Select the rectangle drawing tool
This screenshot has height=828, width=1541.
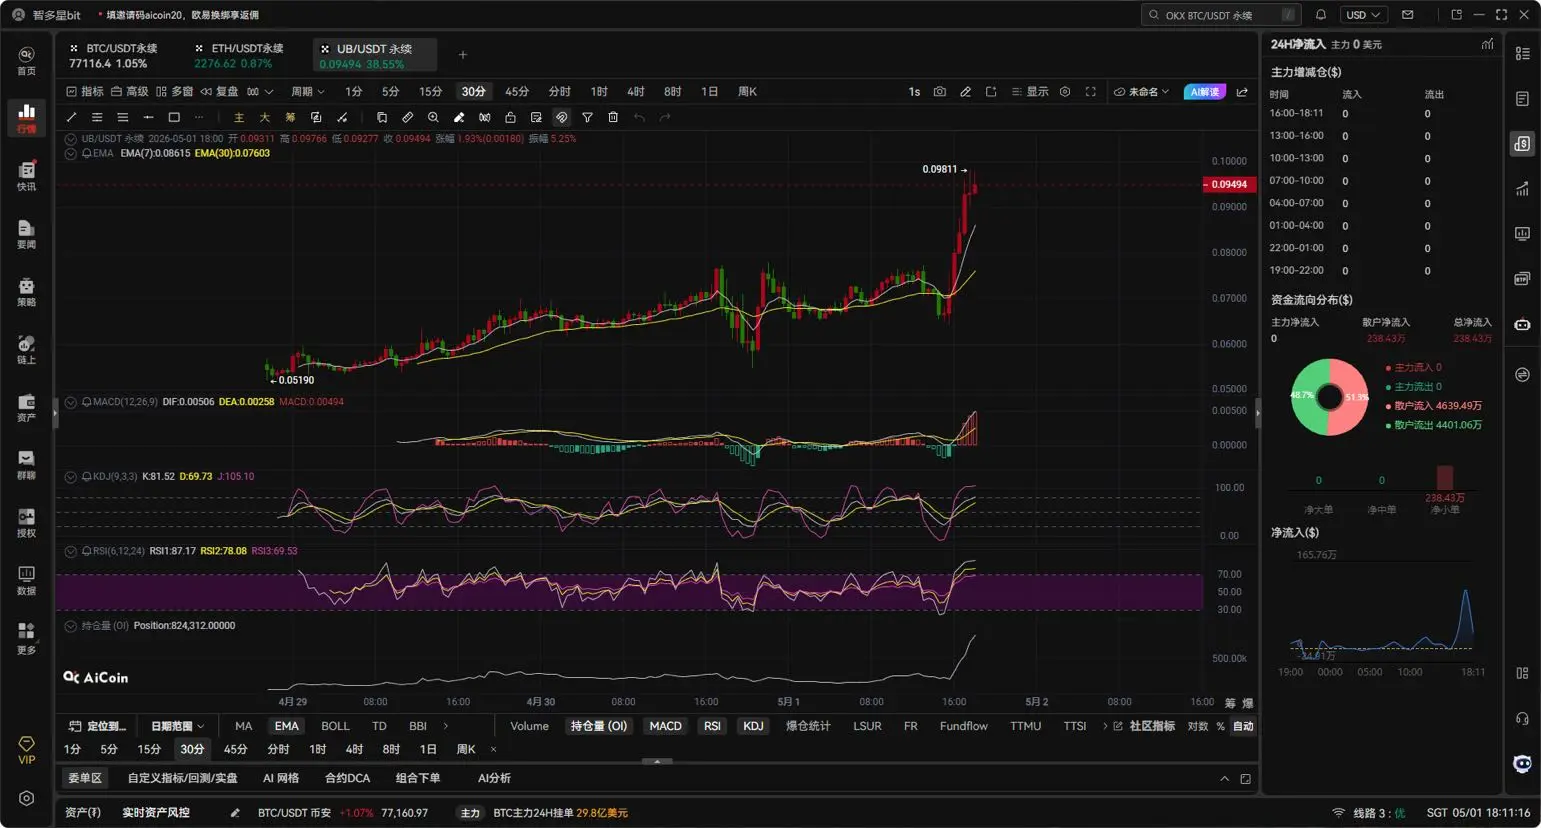[174, 118]
